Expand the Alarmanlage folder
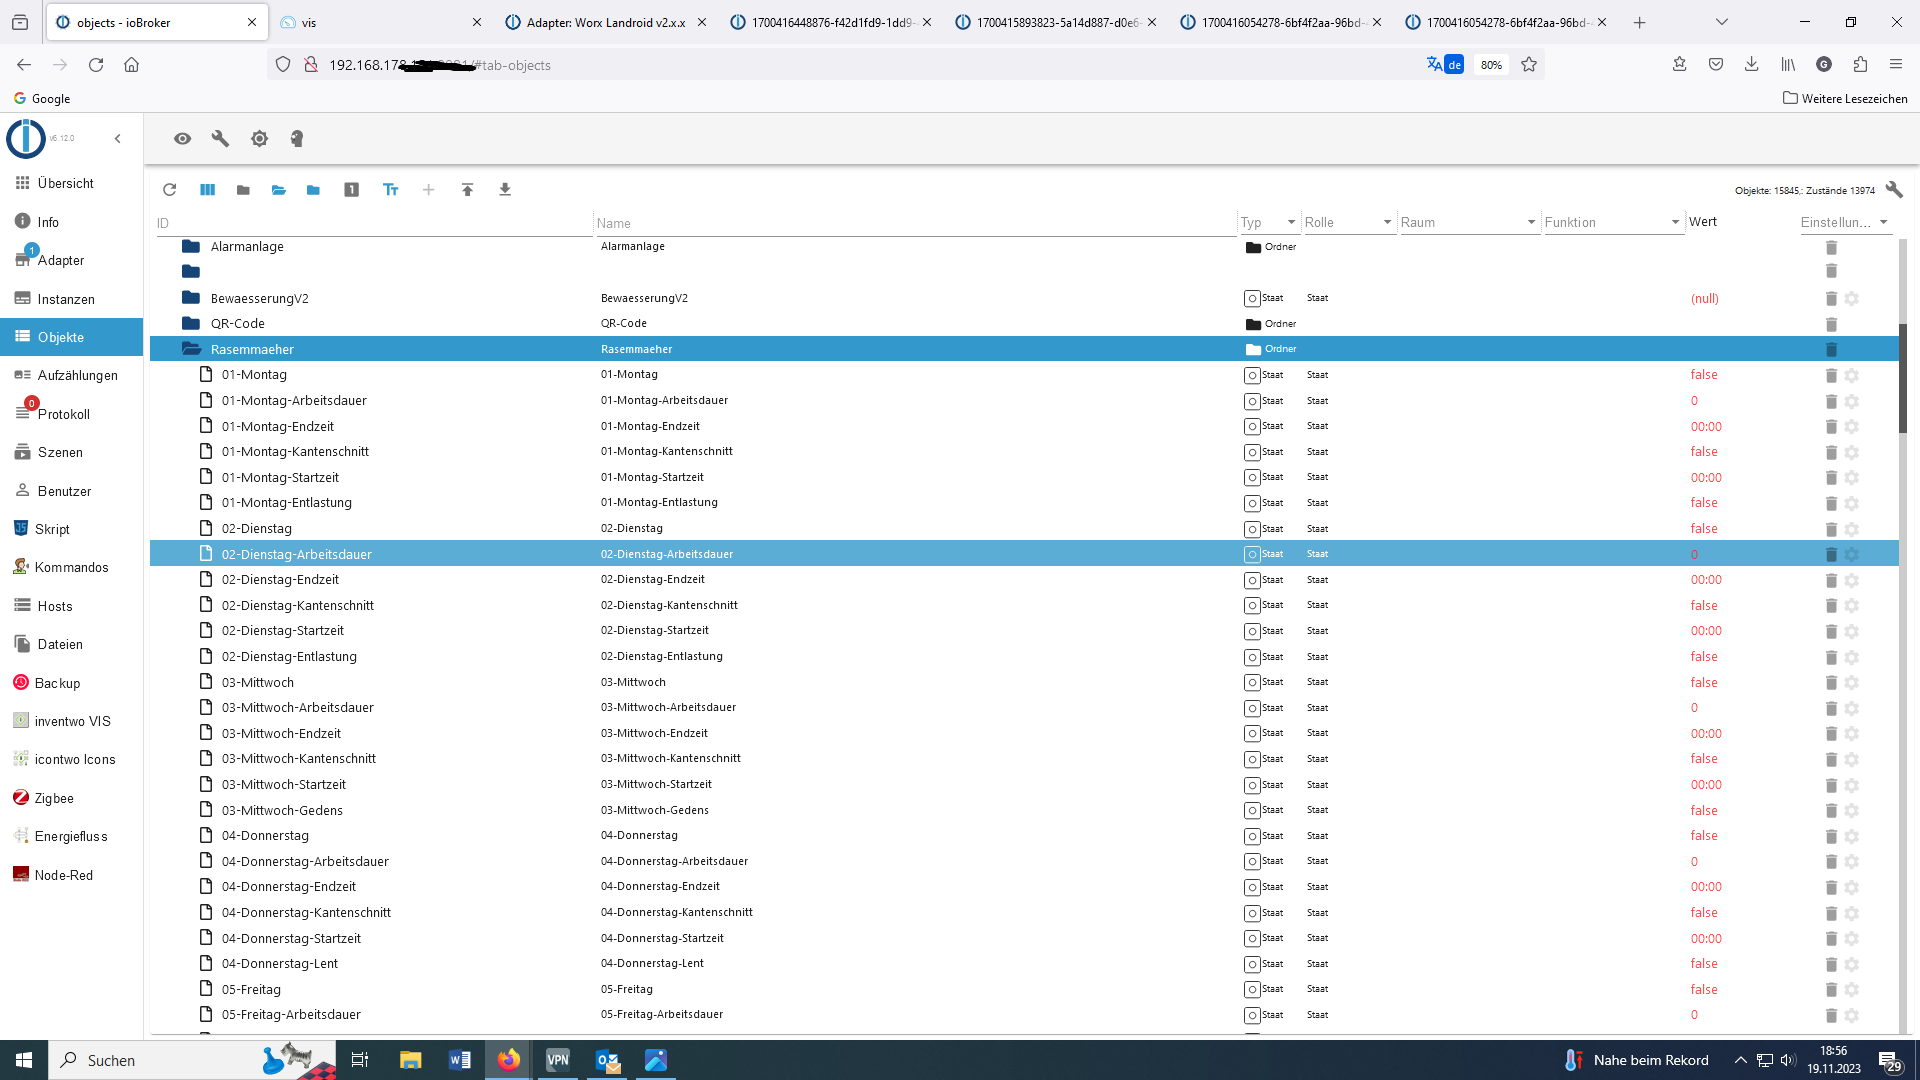This screenshot has width=1920, height=1080. click(x=191, y=246)
